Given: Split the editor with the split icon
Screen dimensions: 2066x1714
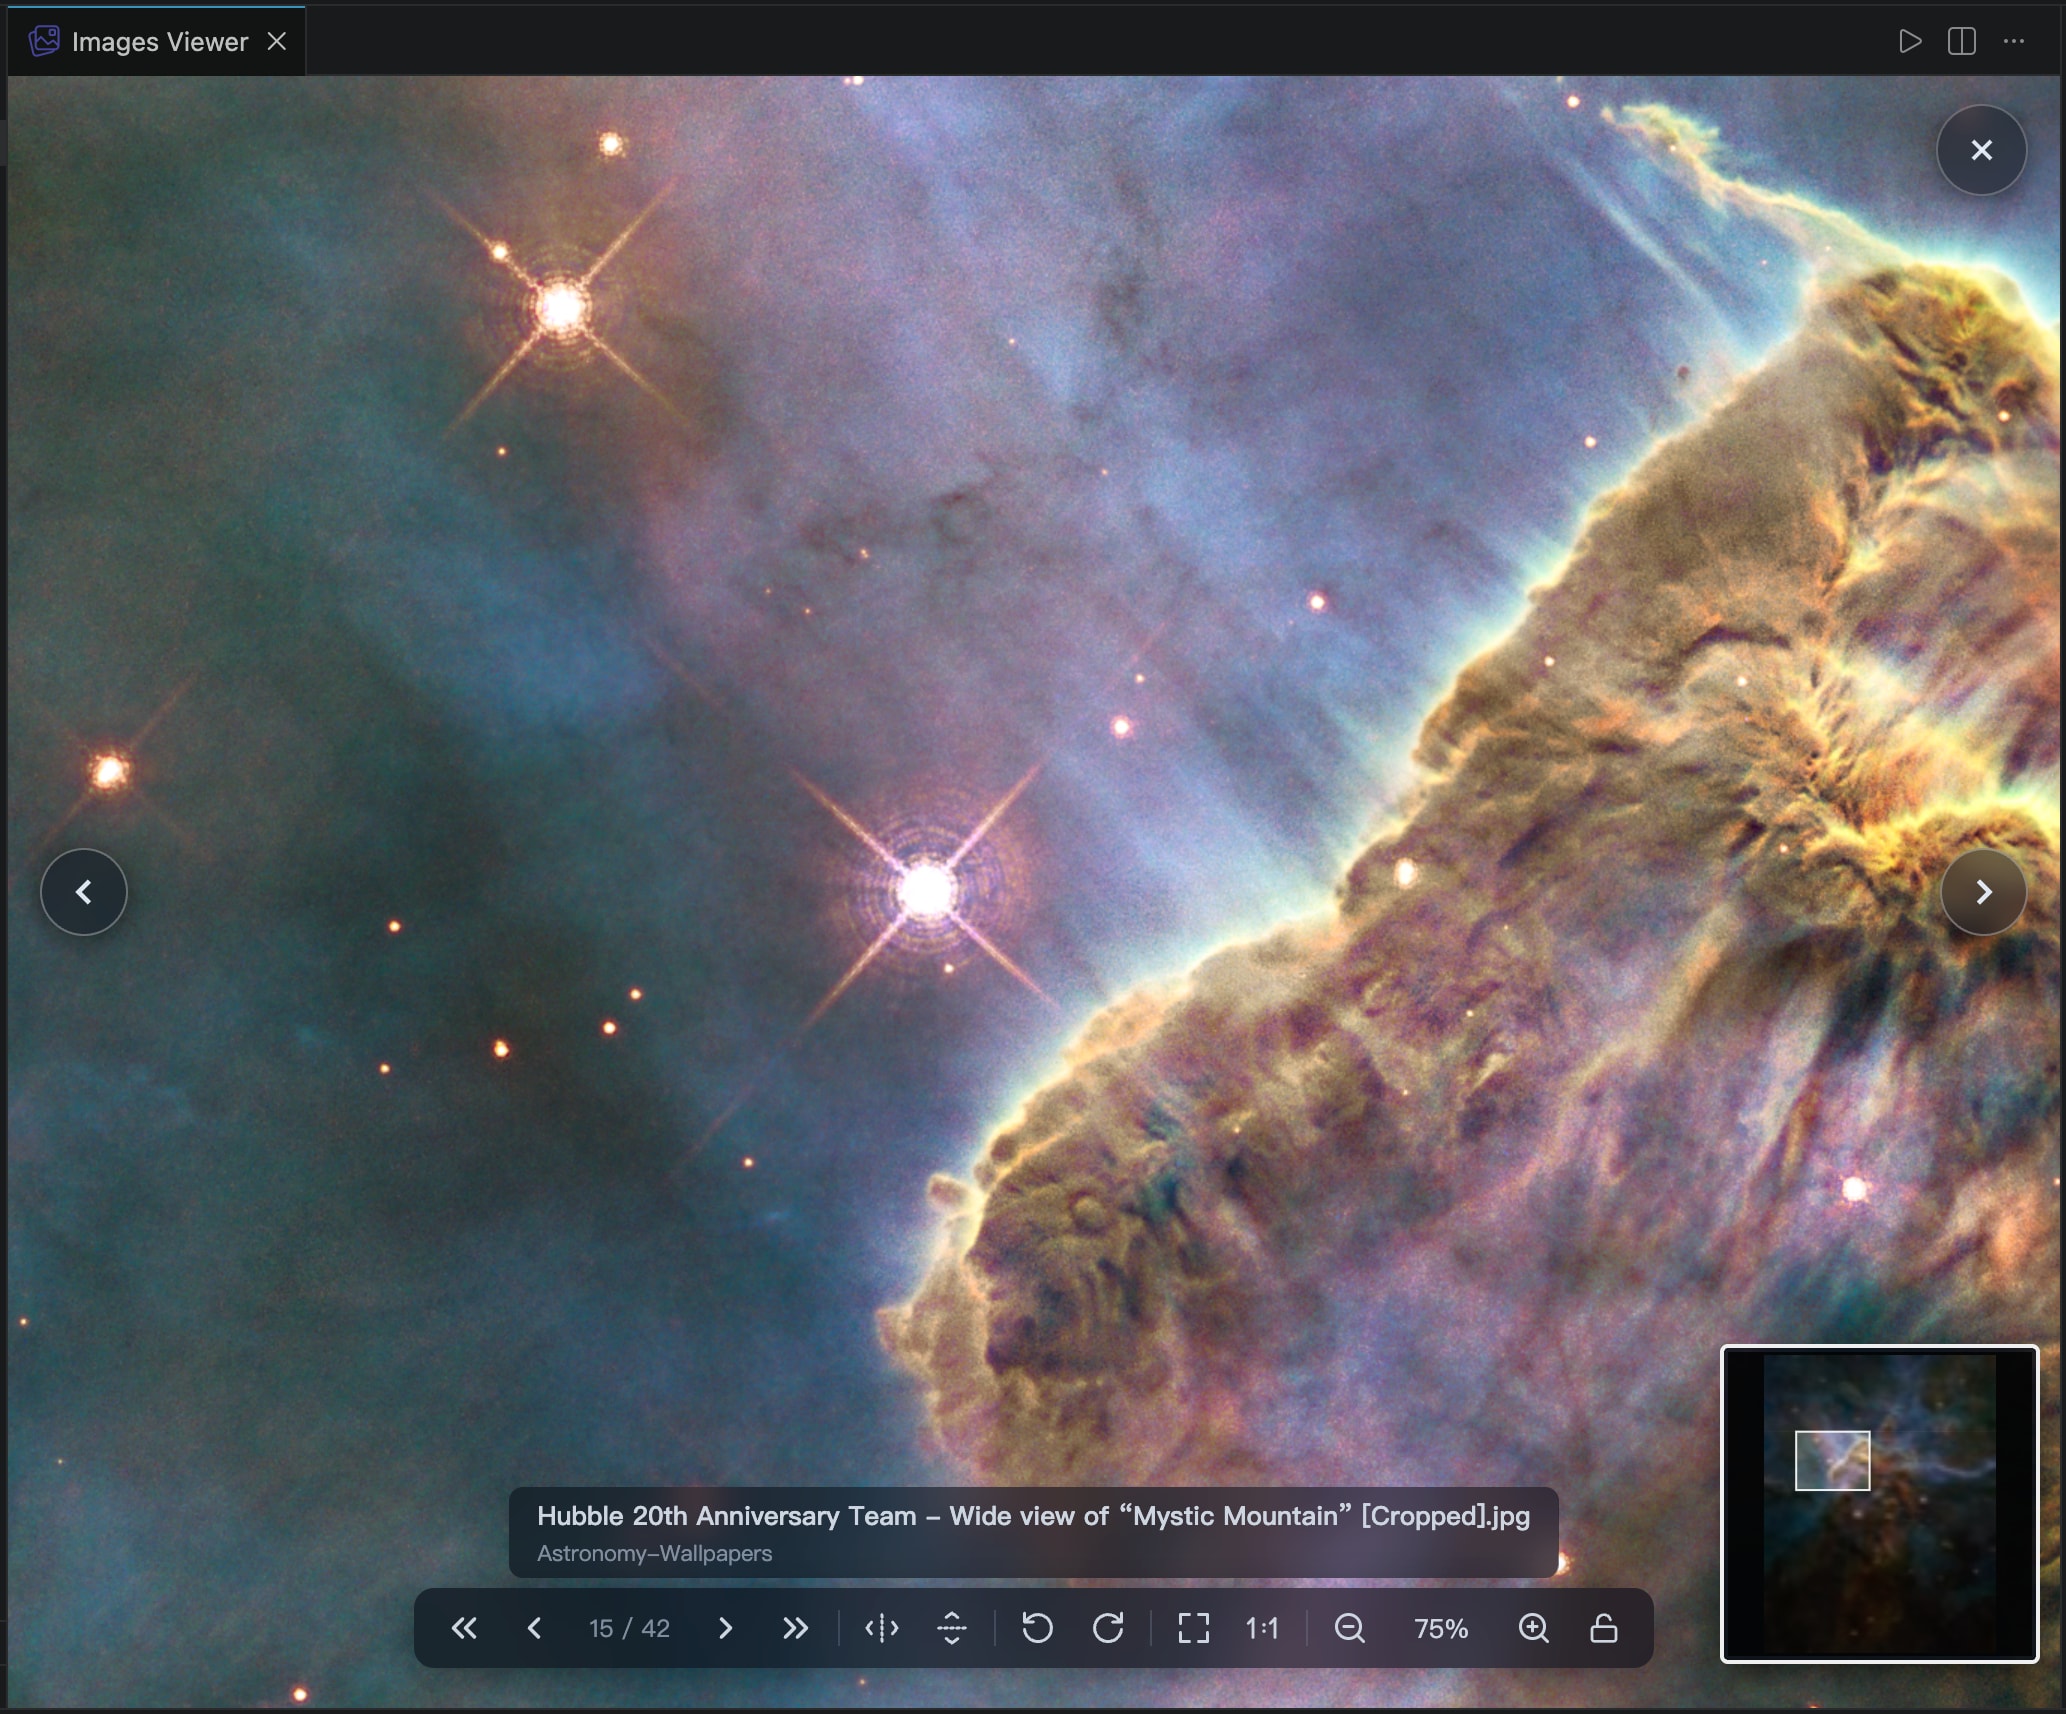Looking at the screenshot, I should [1962, 41].
